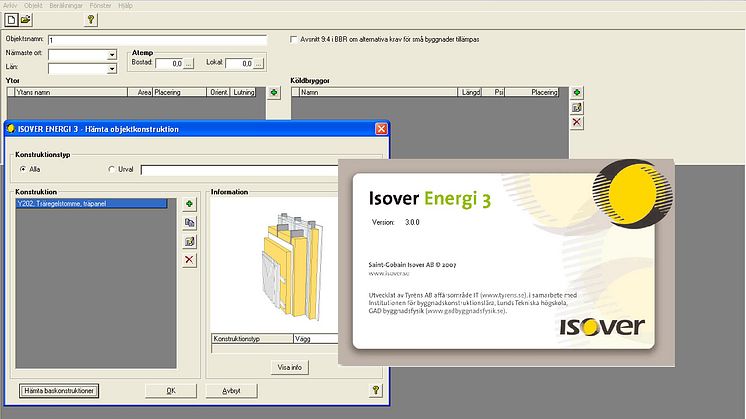
Task: Open the Län dropdown
Action: [112, 69]
